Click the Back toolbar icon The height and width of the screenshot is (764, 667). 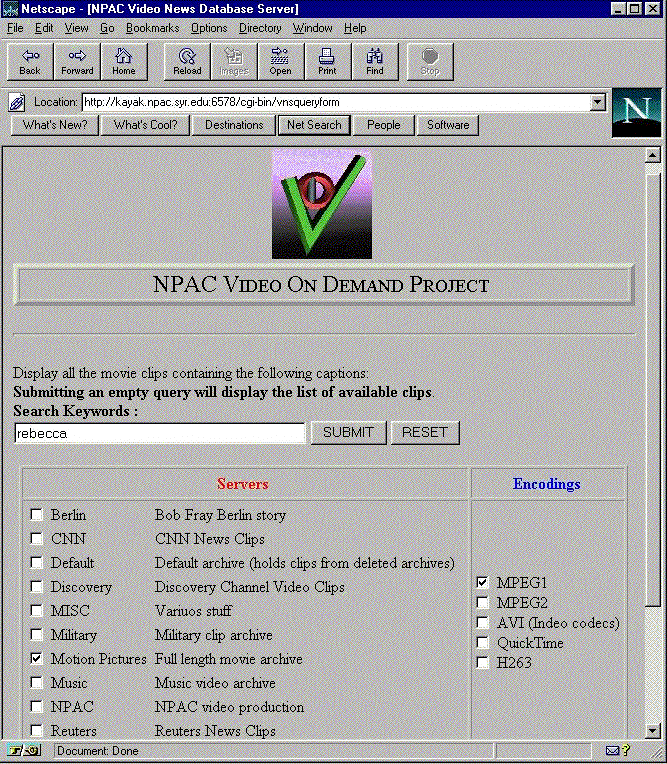click(30, 61)
